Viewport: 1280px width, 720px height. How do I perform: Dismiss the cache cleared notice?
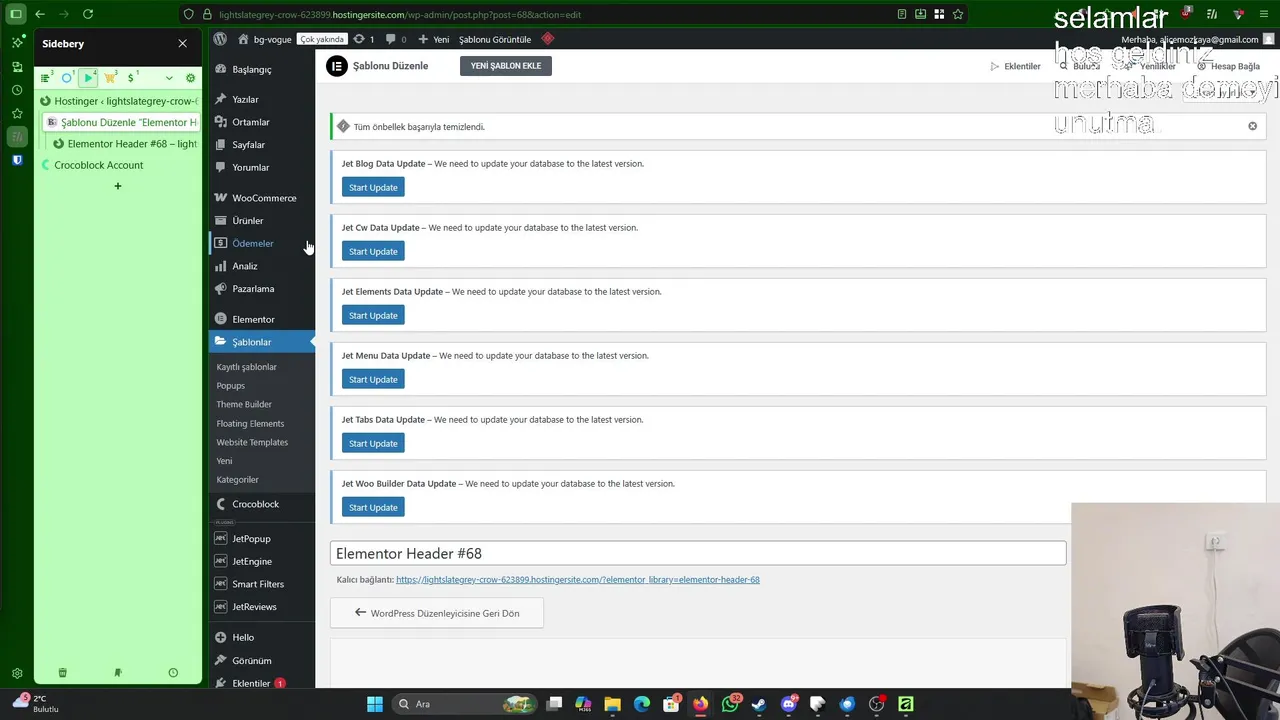pyautogui.click(x=1252, y=126)
